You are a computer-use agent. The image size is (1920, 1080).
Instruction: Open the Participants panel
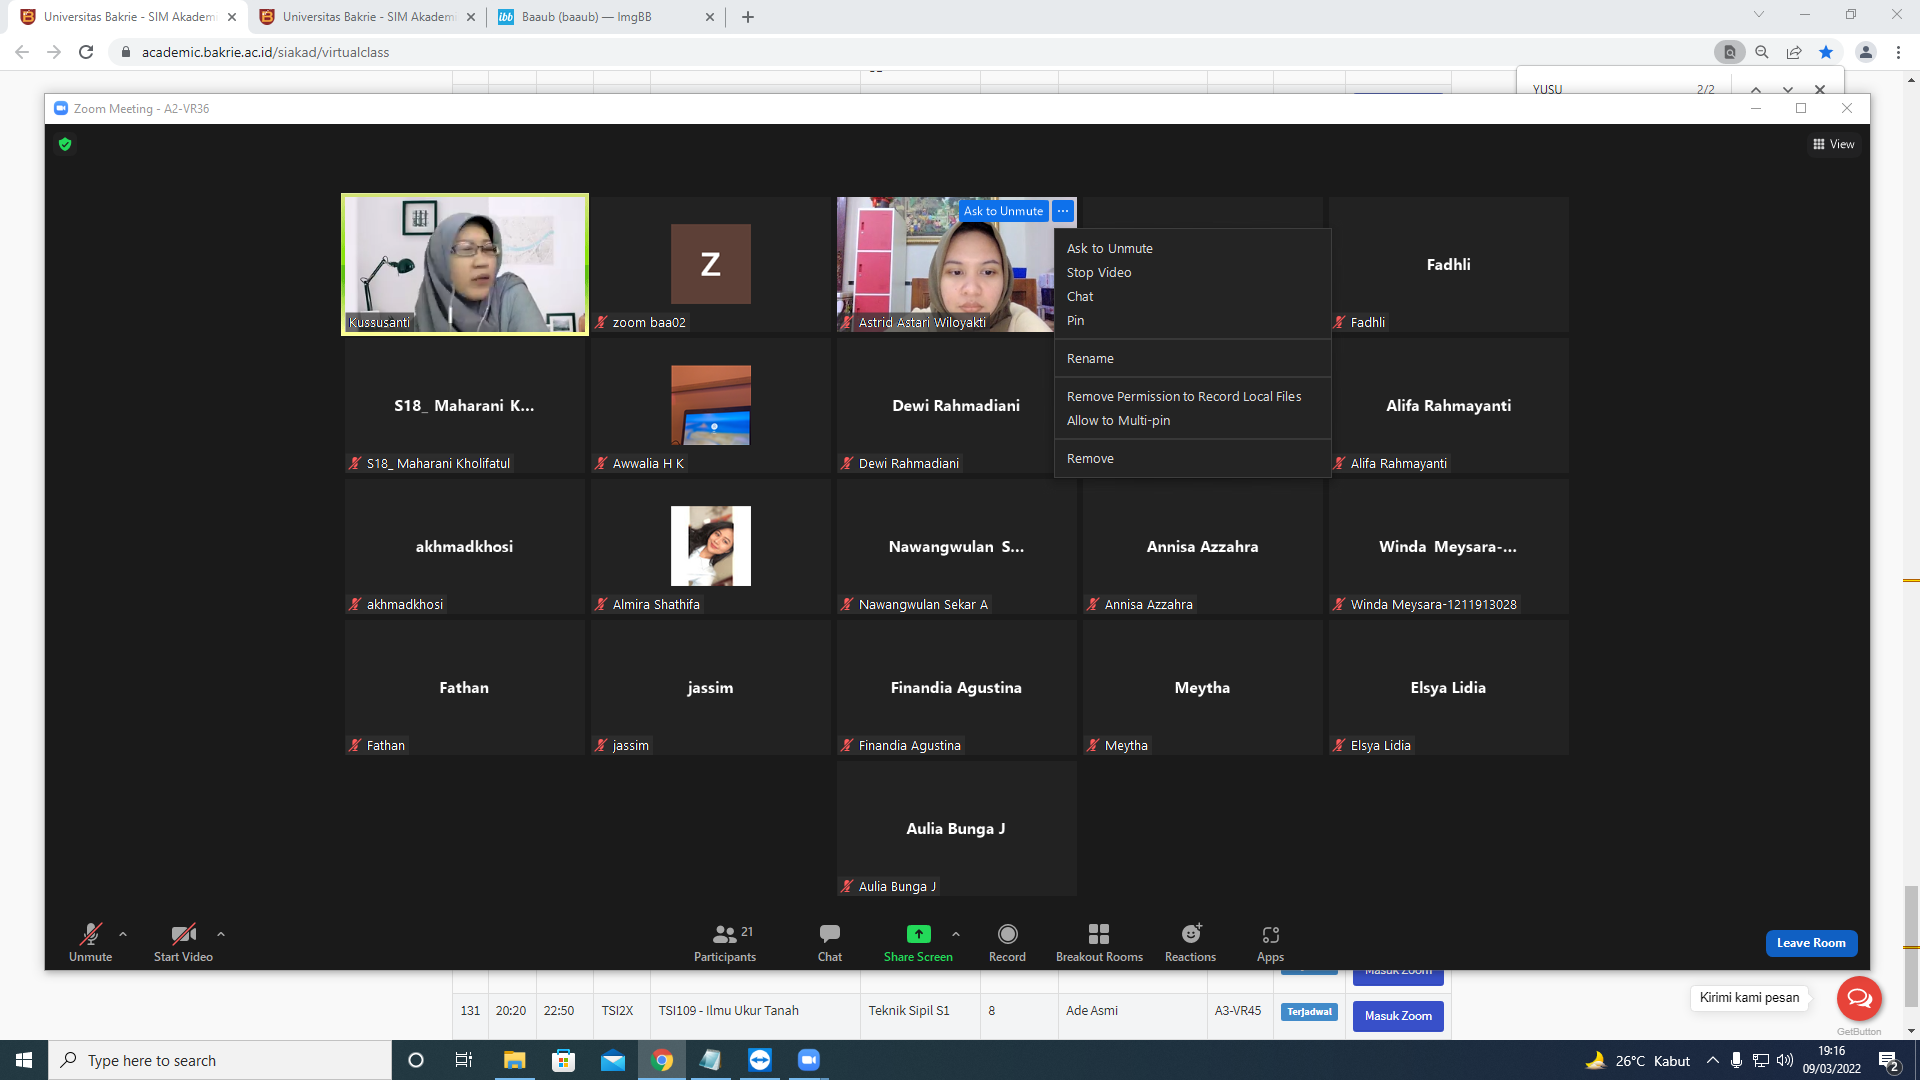coord(725,942)
